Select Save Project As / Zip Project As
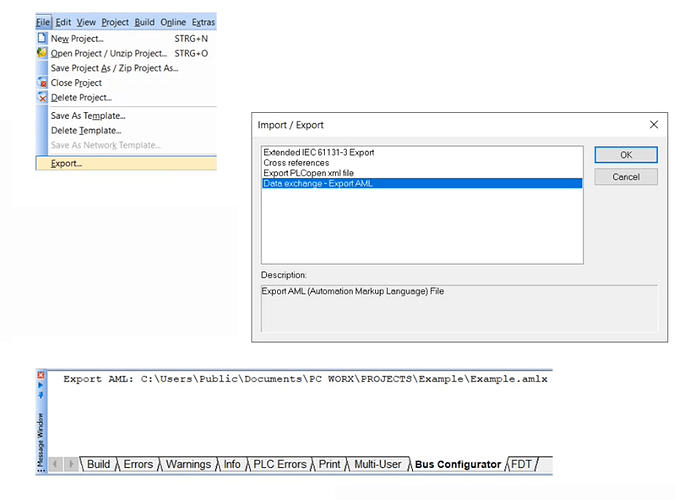The width and height of the screenshot is (675, 500). (114, 68)
